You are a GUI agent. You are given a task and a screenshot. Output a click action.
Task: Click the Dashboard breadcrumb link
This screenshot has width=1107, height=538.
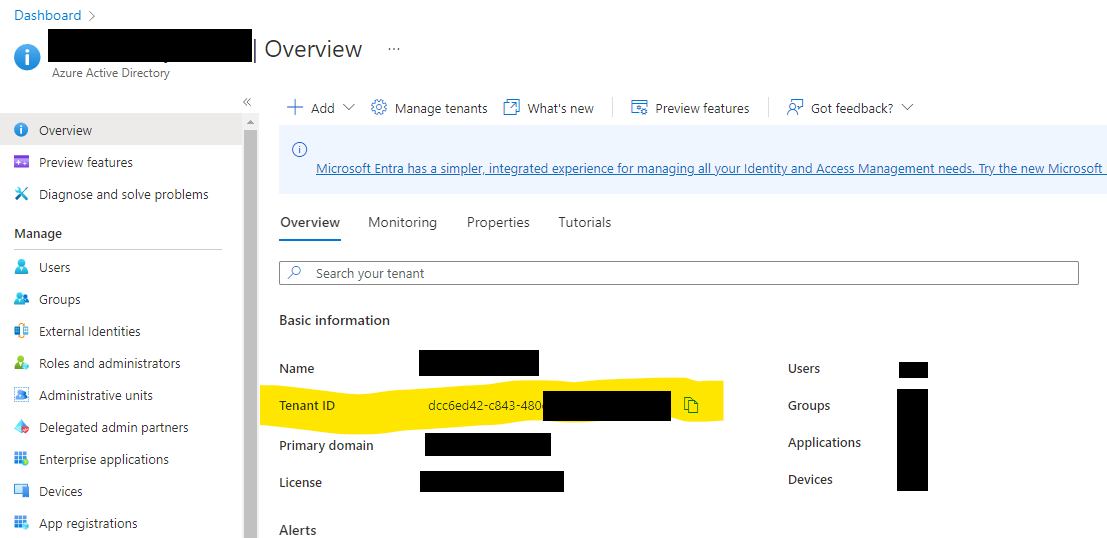[47, 15]
